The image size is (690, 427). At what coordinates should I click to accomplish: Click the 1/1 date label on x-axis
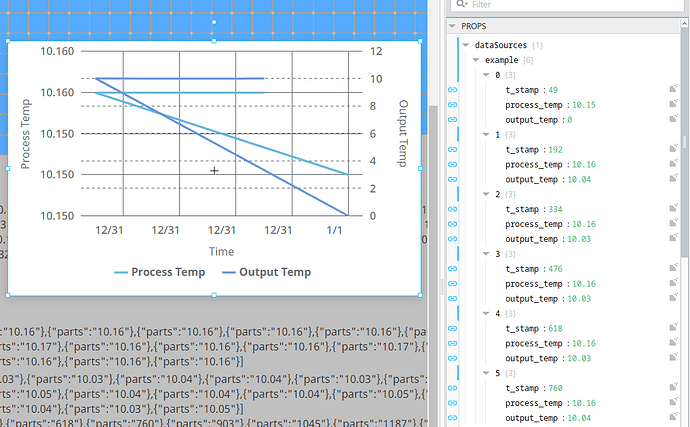[x=334, y=230]
